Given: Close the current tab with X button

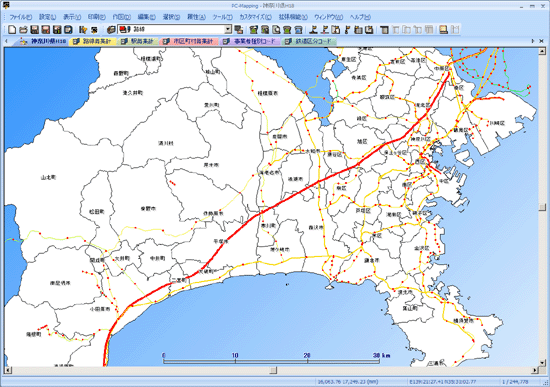Looking at the screenshot, I should pyautogui.click(x=541, y=41).
